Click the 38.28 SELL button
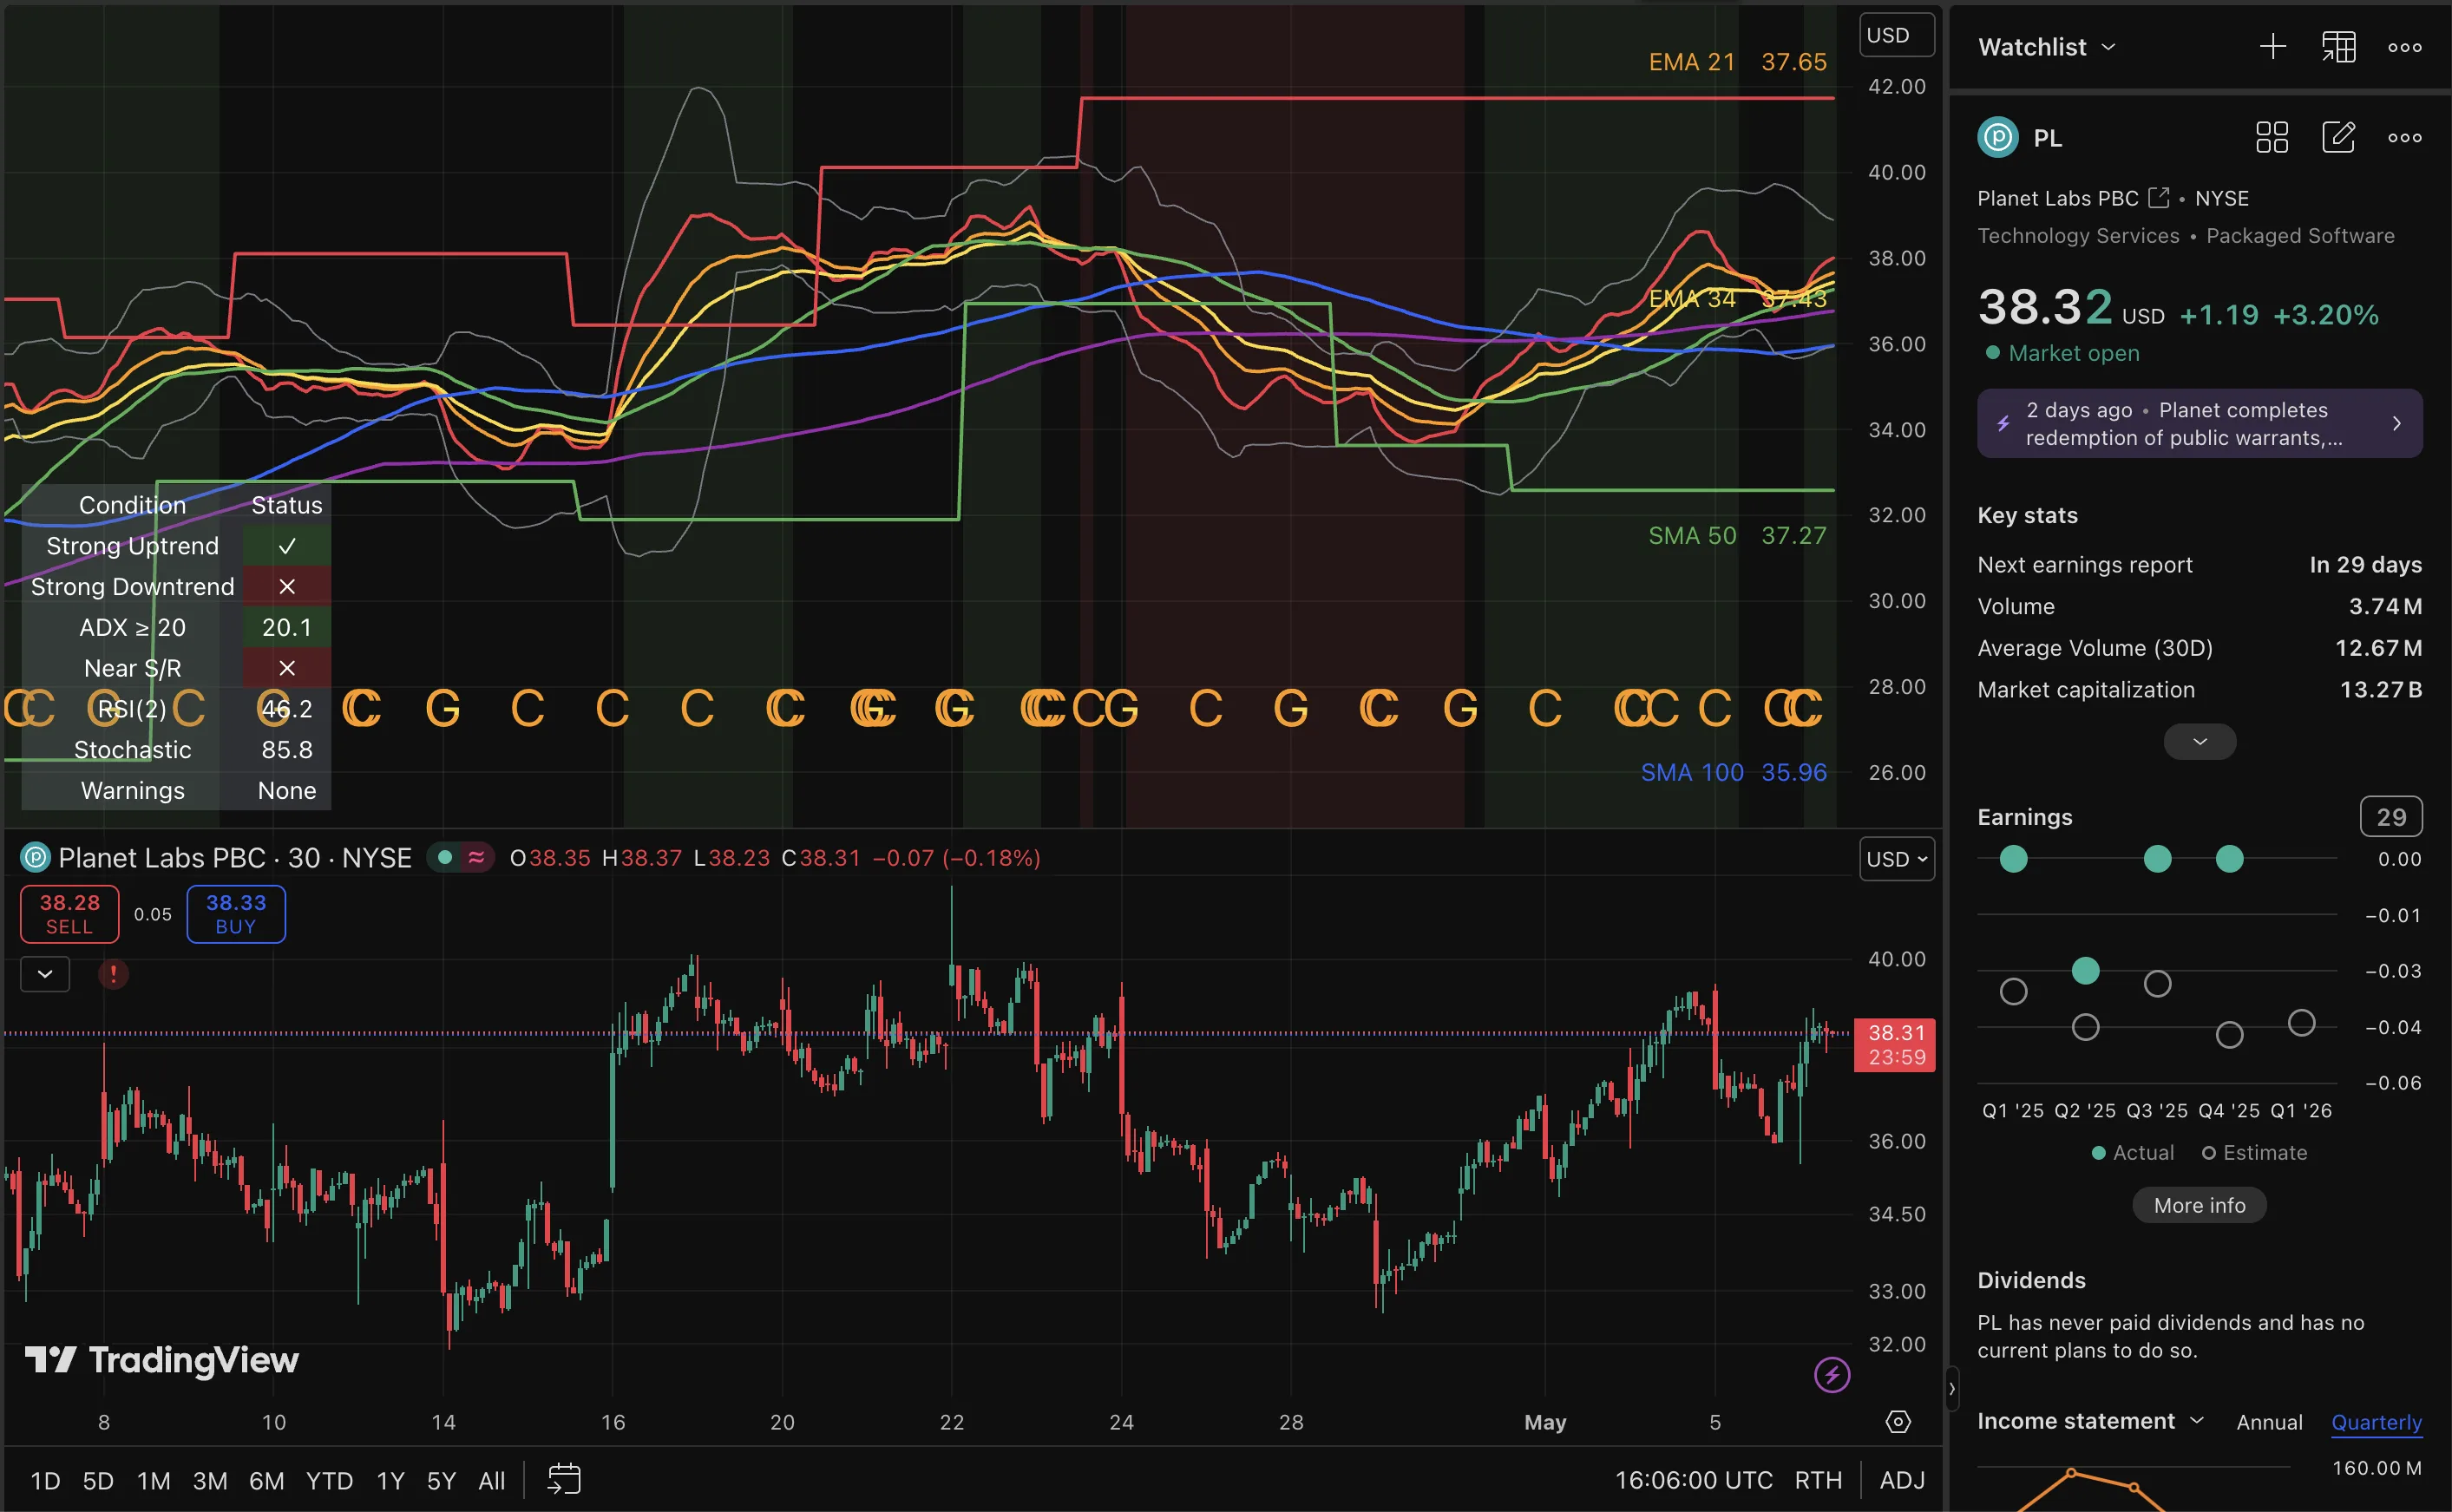This screenshot has width=2452, height=1512. click(x=69, y=913)
